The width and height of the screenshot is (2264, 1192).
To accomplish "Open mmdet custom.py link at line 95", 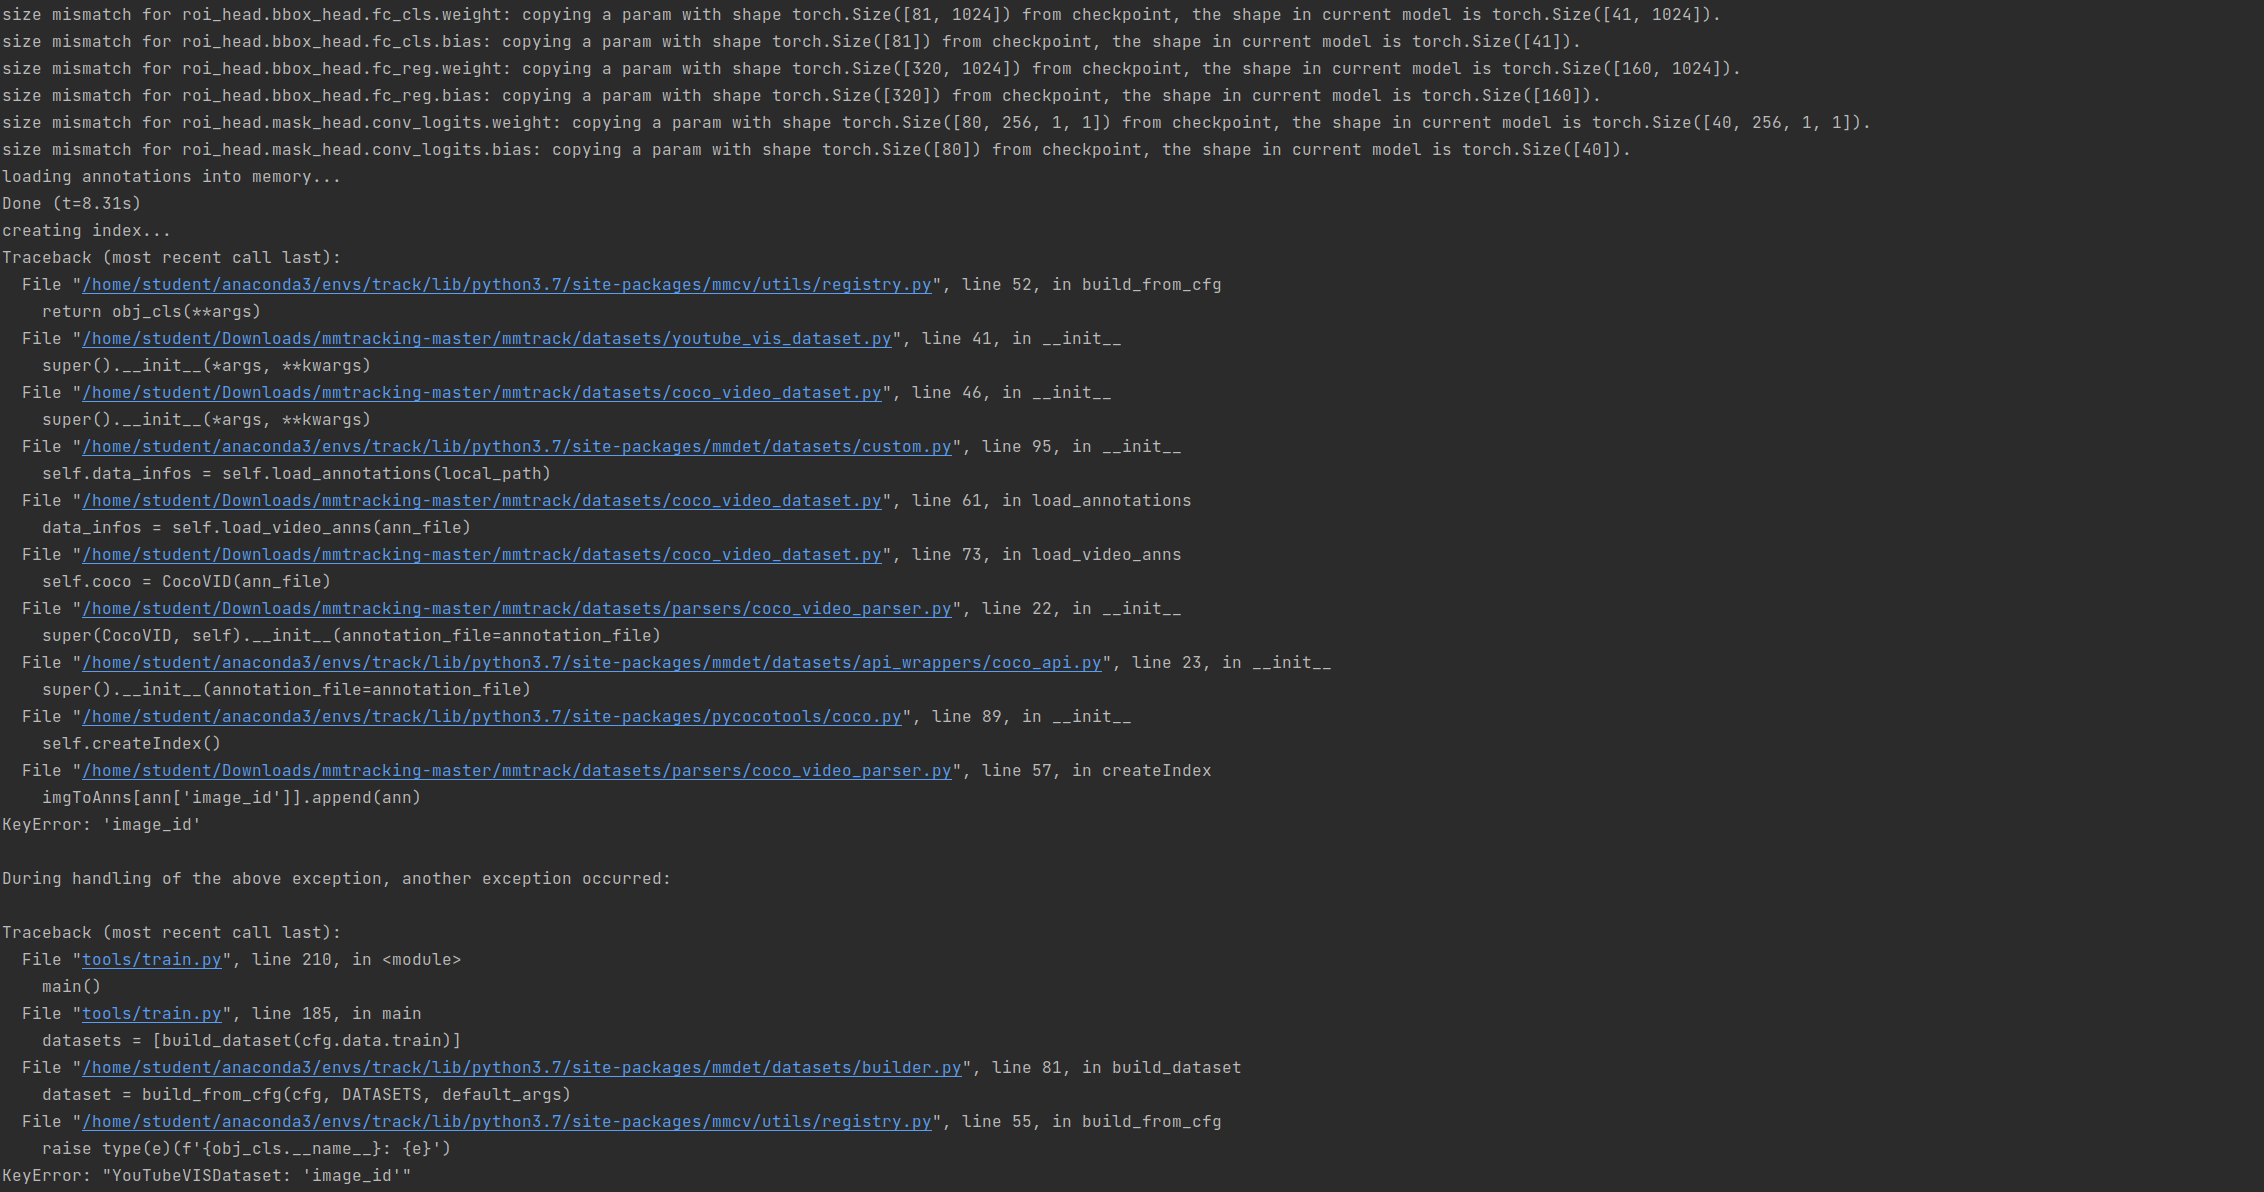I will (516, 447).
